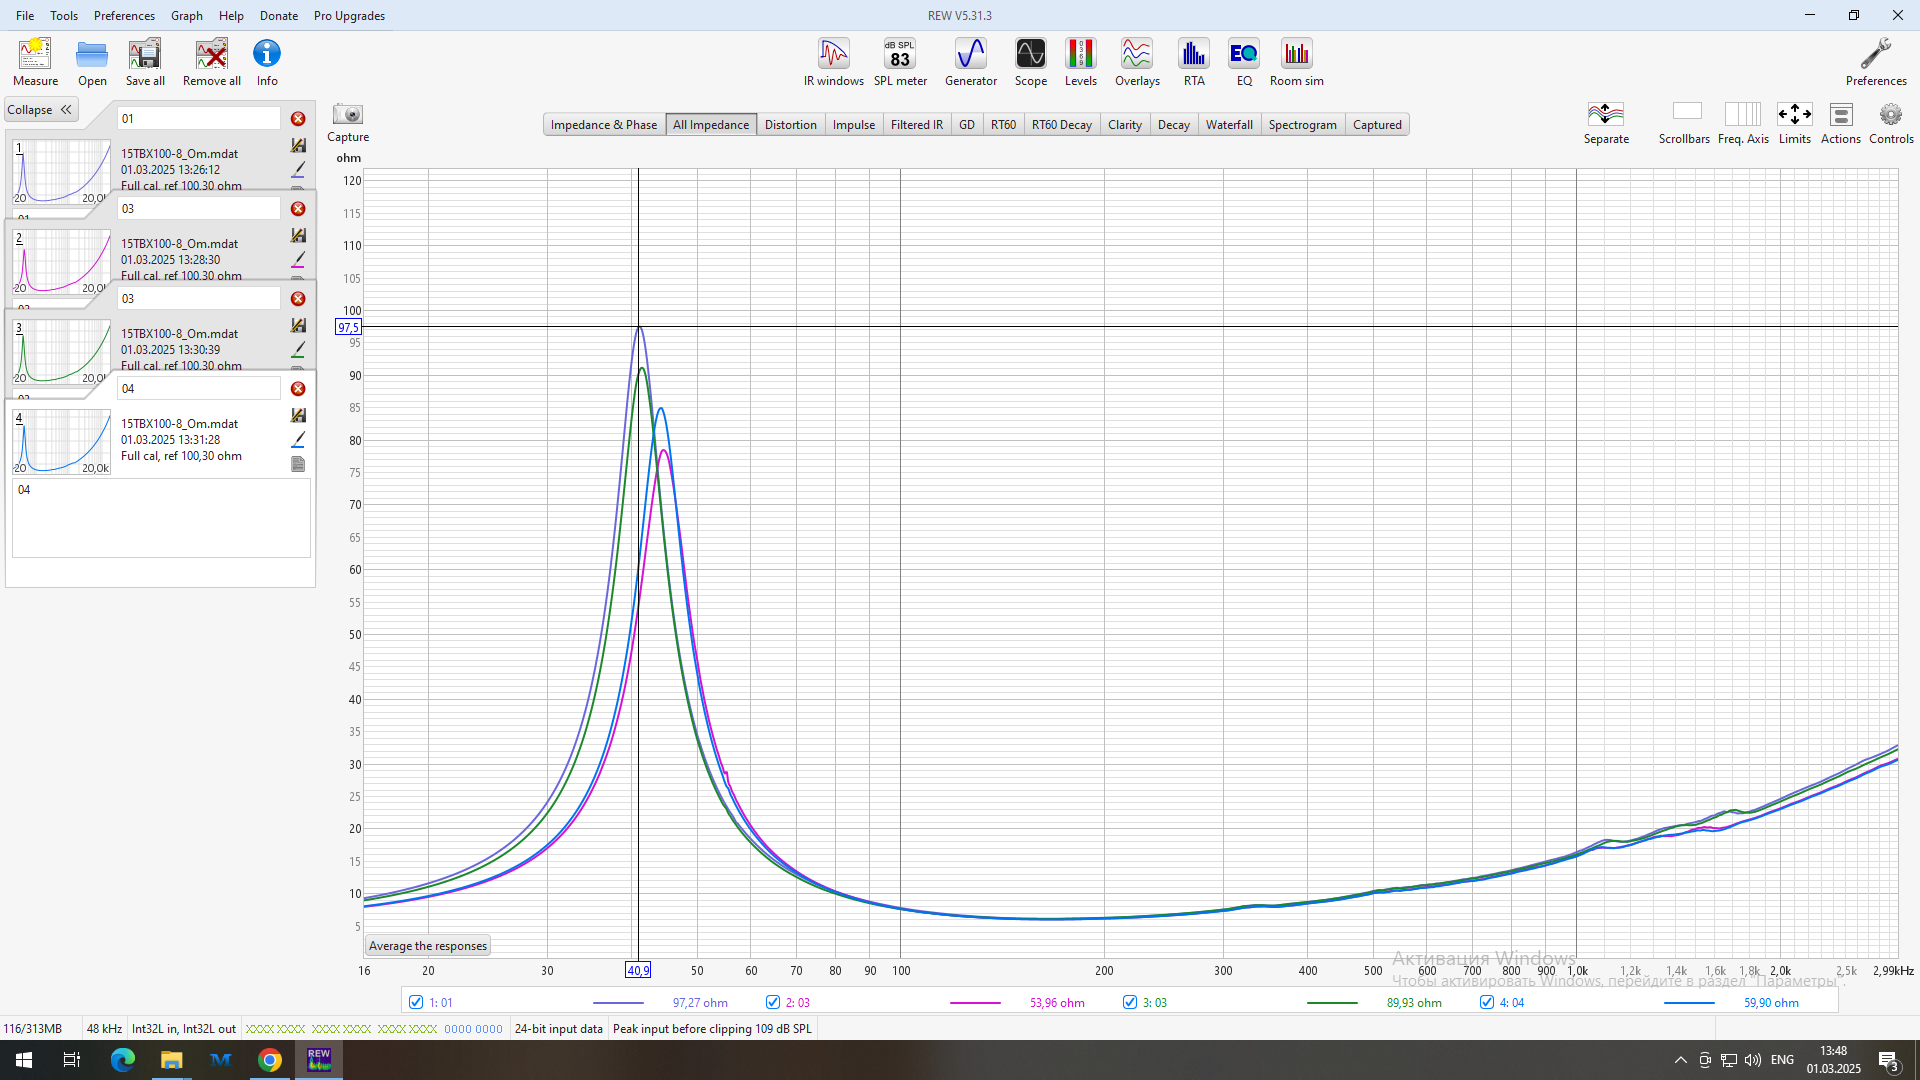
Task: Hide trace 4: 04 in legend
Action: pyautogui.click(x=1487, y=1002)
